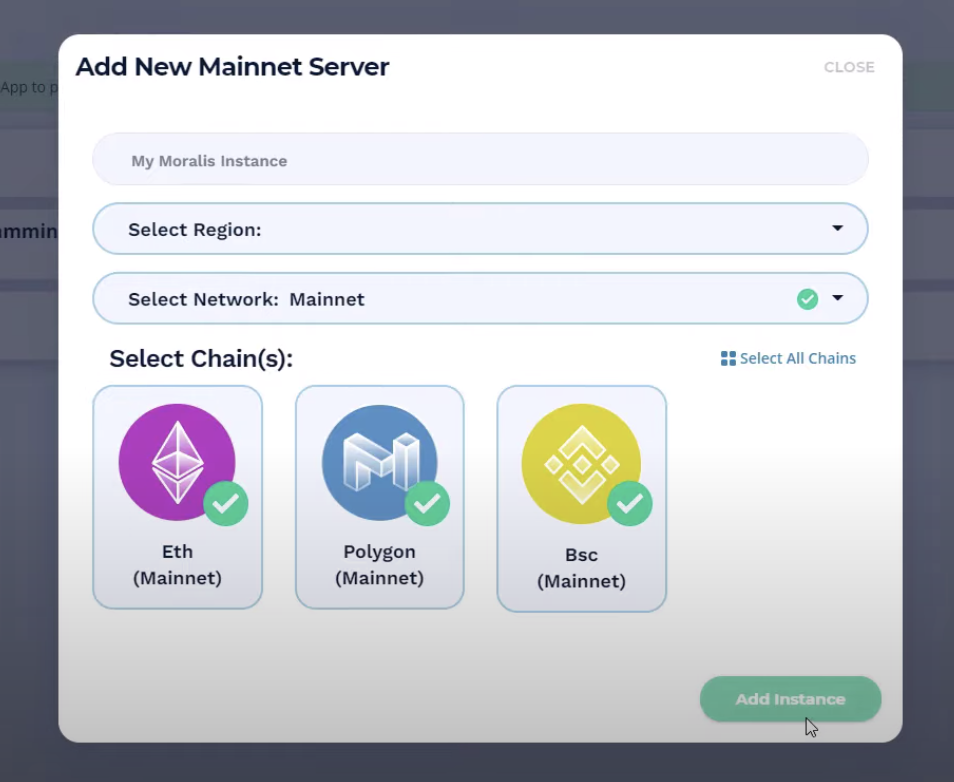Click the Select All Chains link
The height and width of the screenshot is (782, 954).
coord(789,358)
